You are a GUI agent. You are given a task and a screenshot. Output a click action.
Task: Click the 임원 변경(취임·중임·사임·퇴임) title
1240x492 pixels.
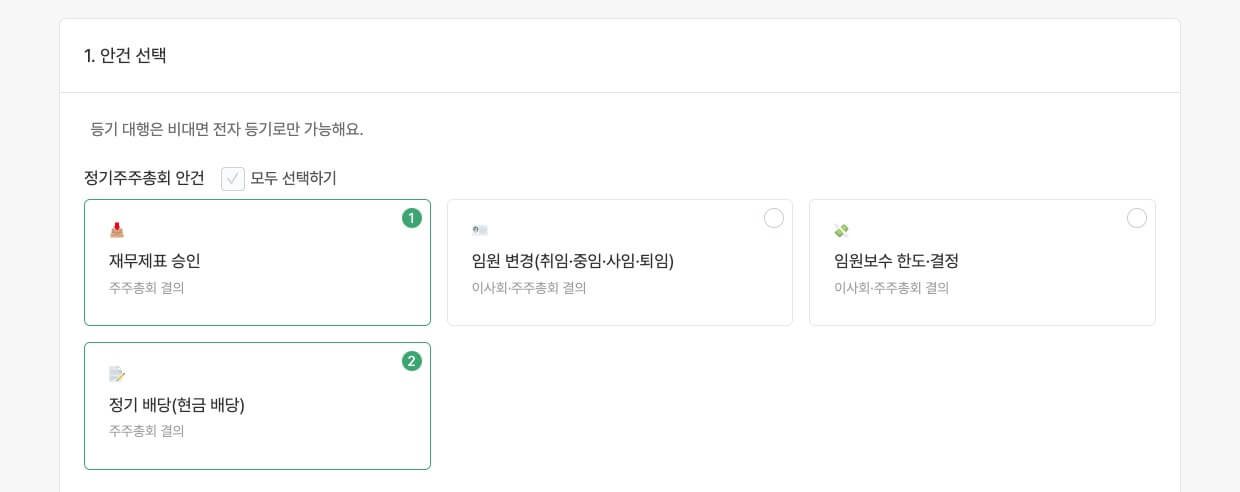click(573, 261)
